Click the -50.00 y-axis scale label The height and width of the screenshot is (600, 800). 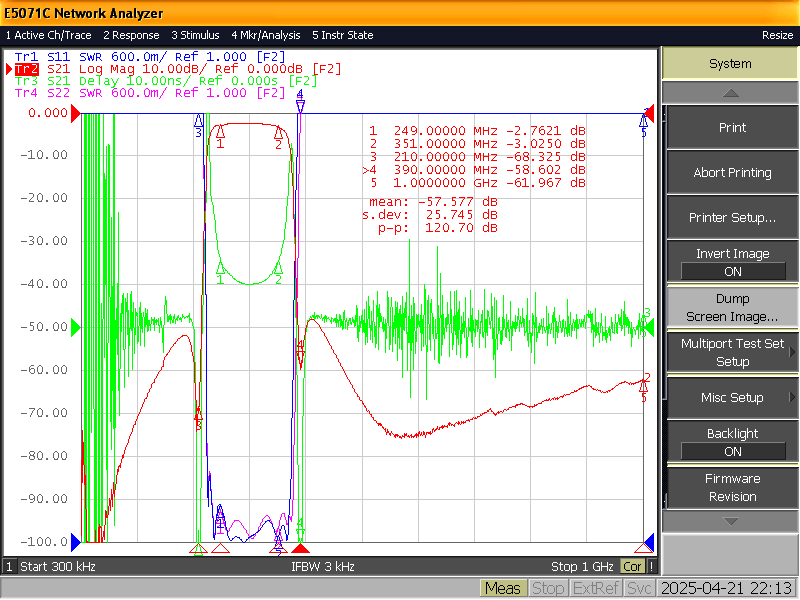(44, 327)
